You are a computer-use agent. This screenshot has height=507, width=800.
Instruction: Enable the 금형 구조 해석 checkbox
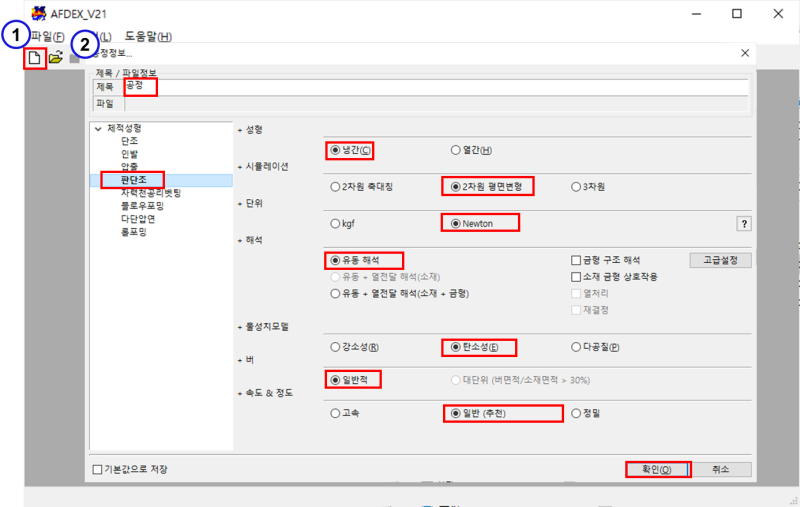576,260
